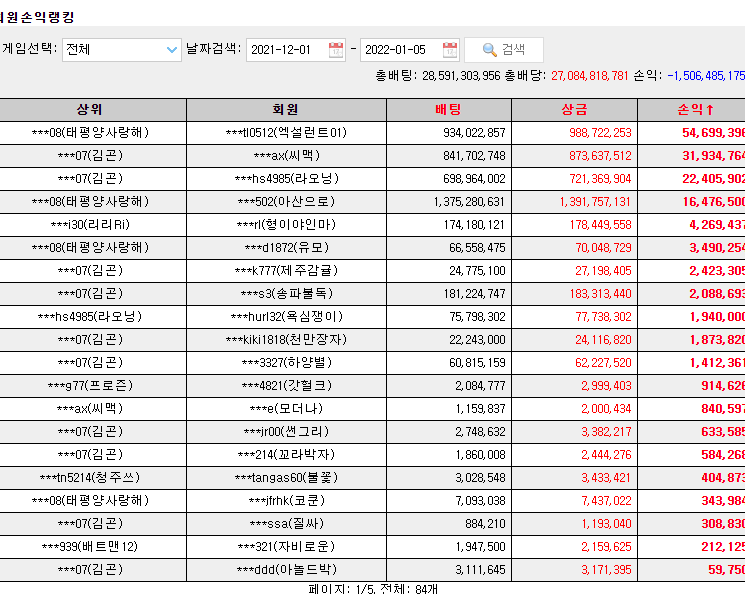
Task: Click prize amount 988,722,253
Action: point(600,133)
